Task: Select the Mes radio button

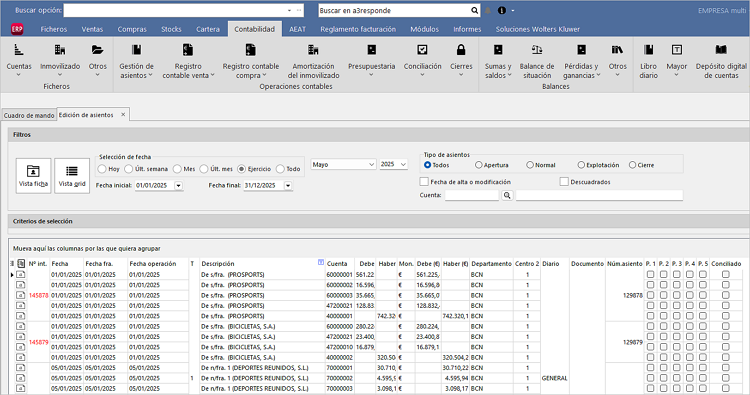Action: click(177, 169)
